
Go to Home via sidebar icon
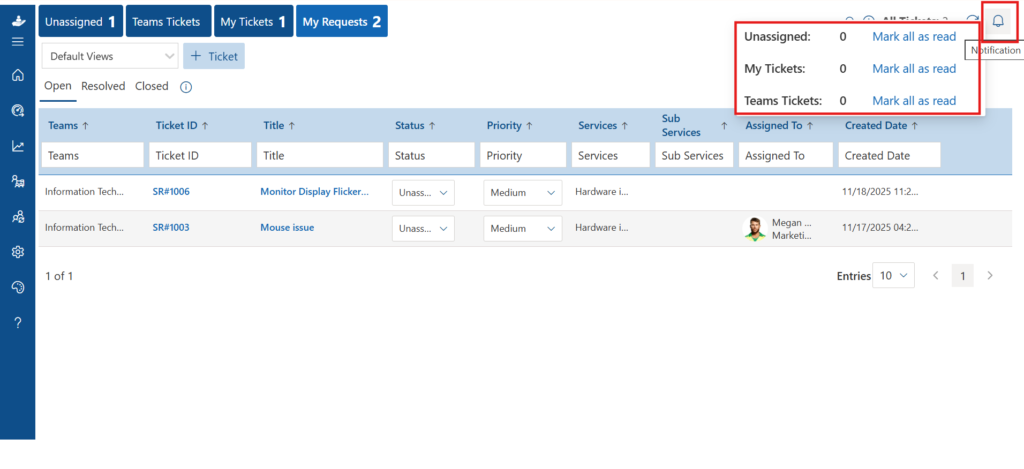click(17, 76)
